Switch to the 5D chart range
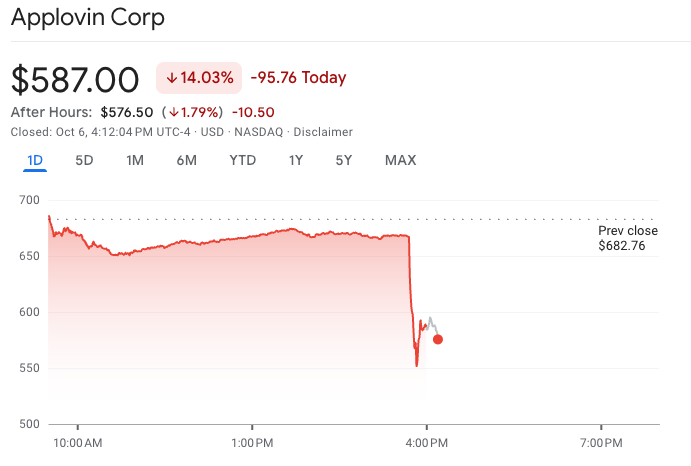Viewport: 691px width, 466px height. coord(84,160)
